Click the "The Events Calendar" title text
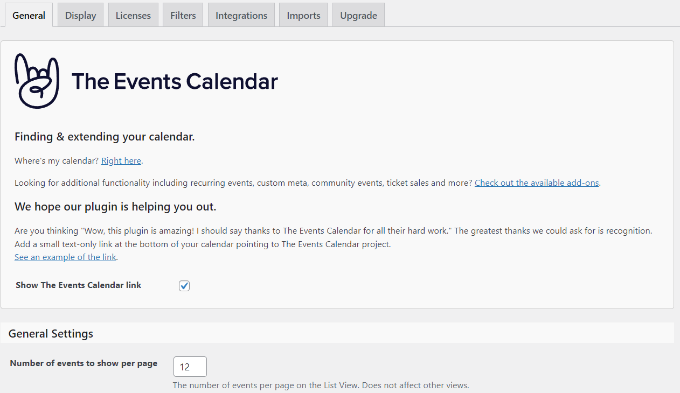The width and height of the screenshot is (680, 393). (x=175, y=82)
